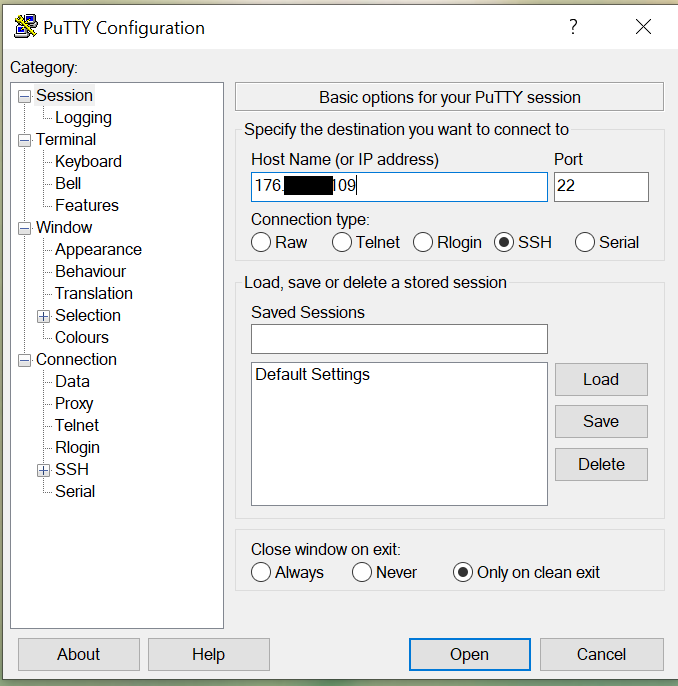Open the Bell settings category
Viewport: 678px width, 686px height.
click(68, 183)
